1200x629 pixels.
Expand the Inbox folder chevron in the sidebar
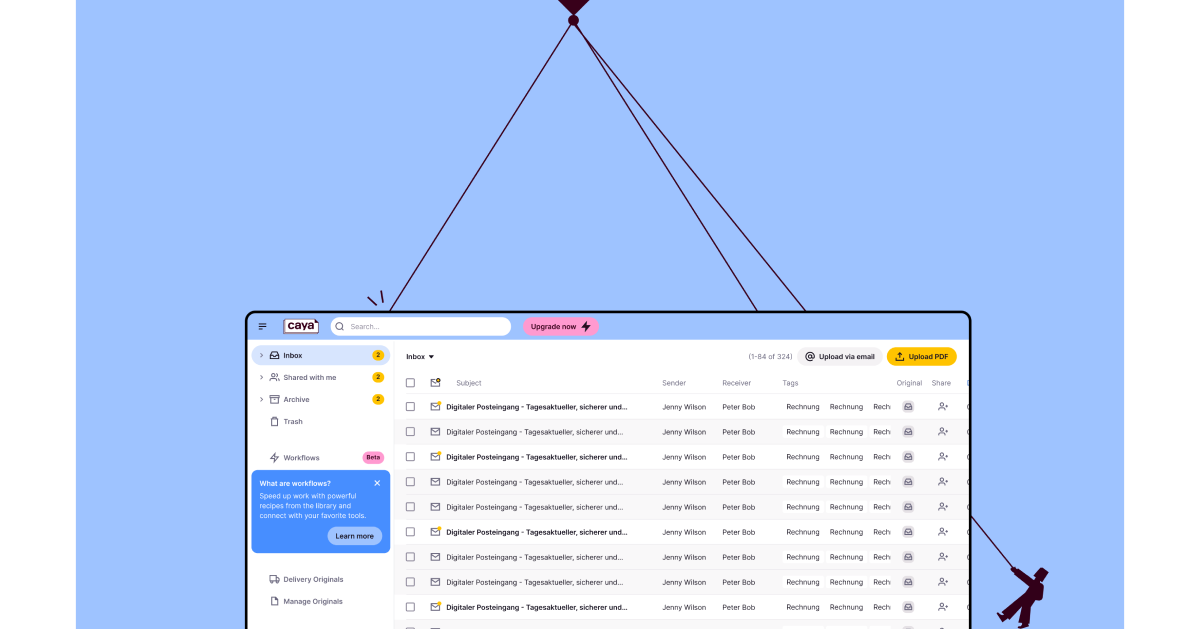pos(262,355)
